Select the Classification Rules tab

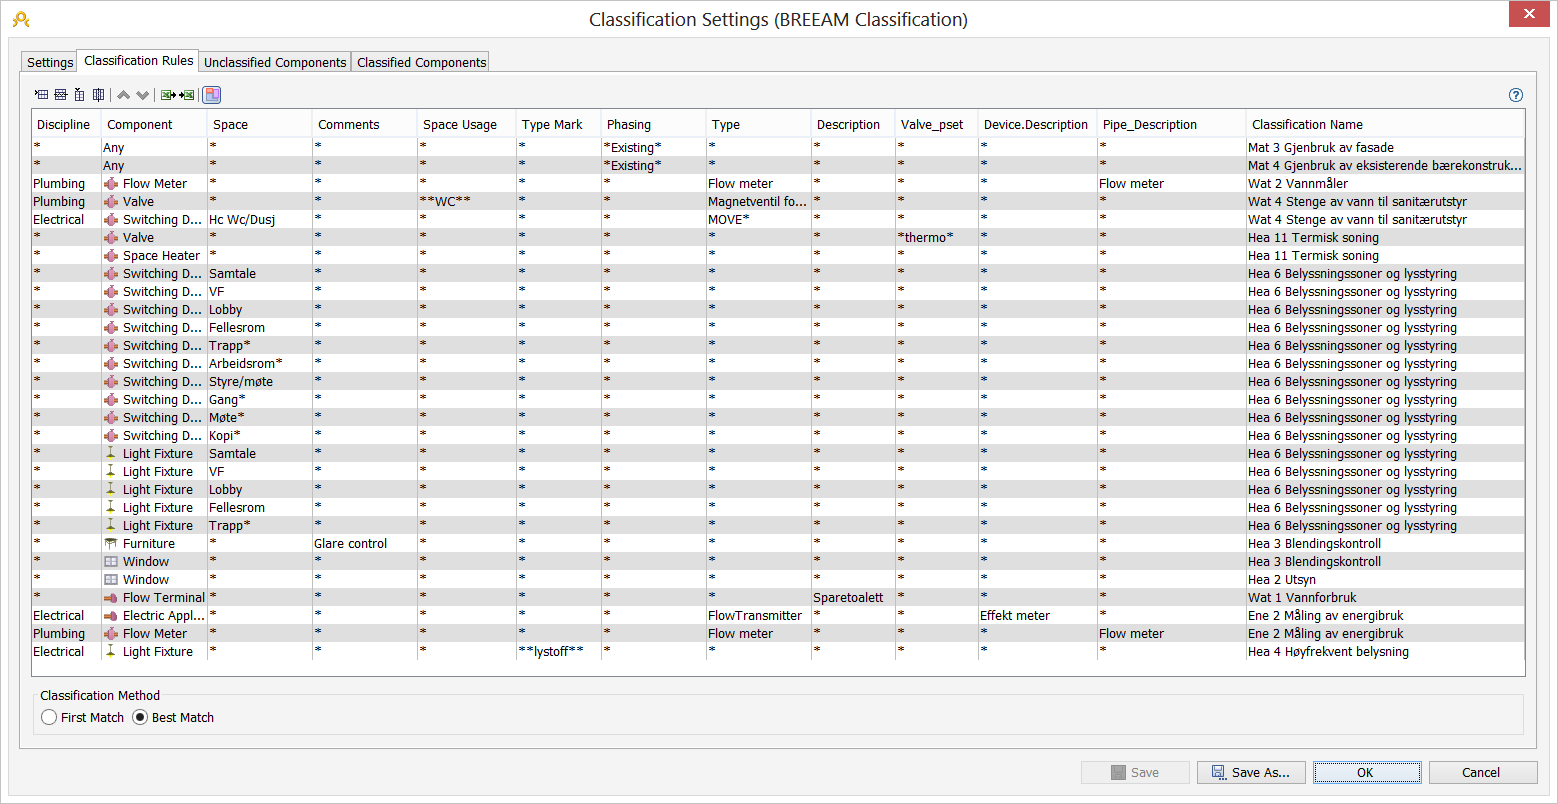139,60
